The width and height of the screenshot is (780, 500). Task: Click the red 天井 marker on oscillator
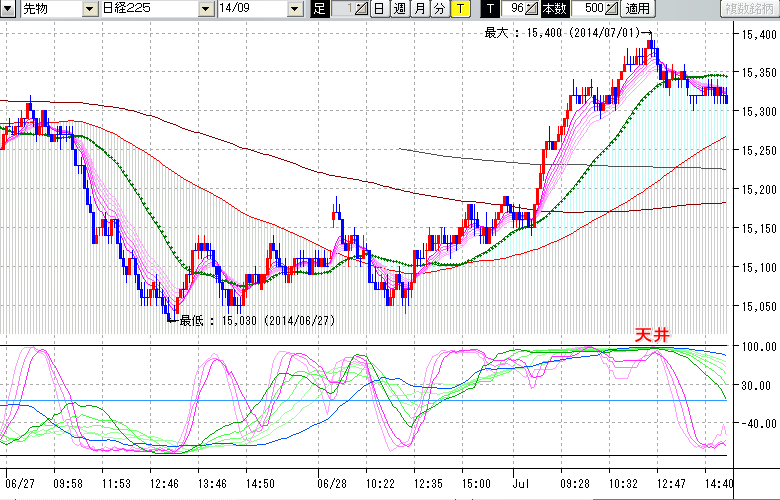pyautogui.click(x=650, y=336)
